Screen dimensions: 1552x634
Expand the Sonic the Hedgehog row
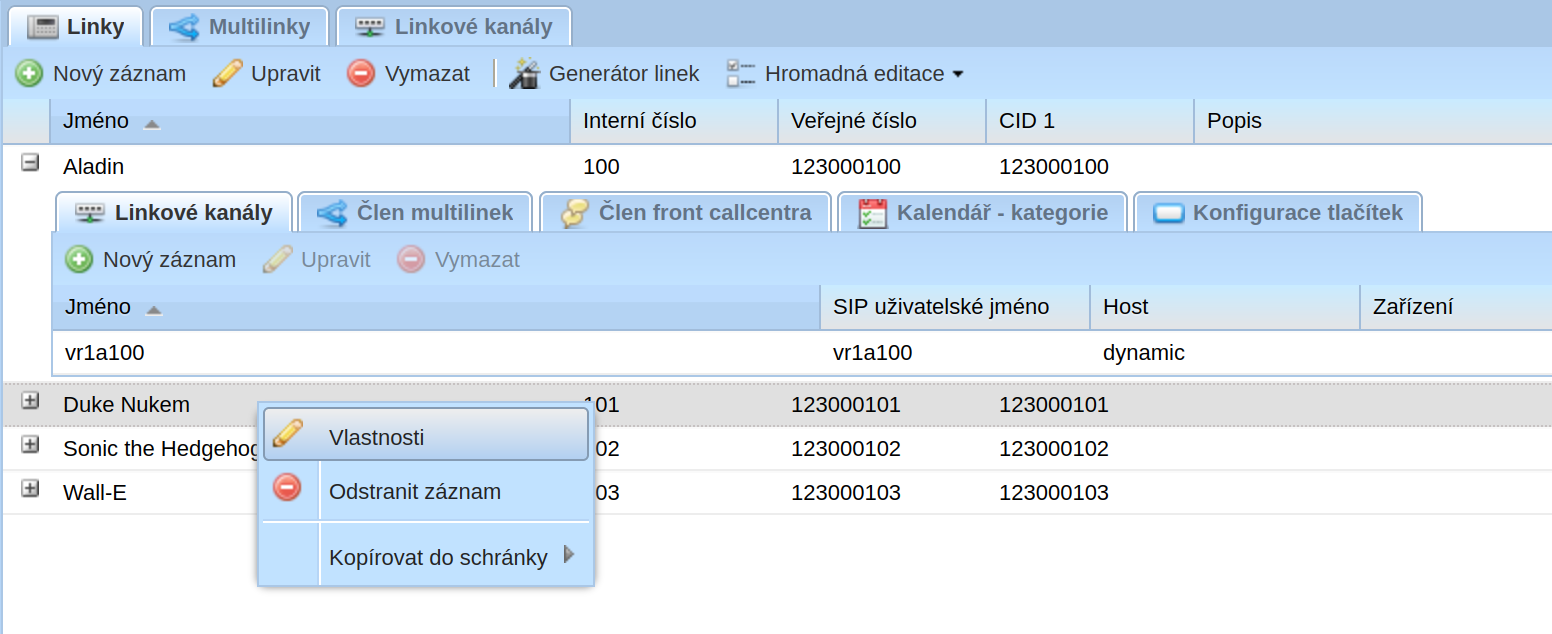[30, 444]
